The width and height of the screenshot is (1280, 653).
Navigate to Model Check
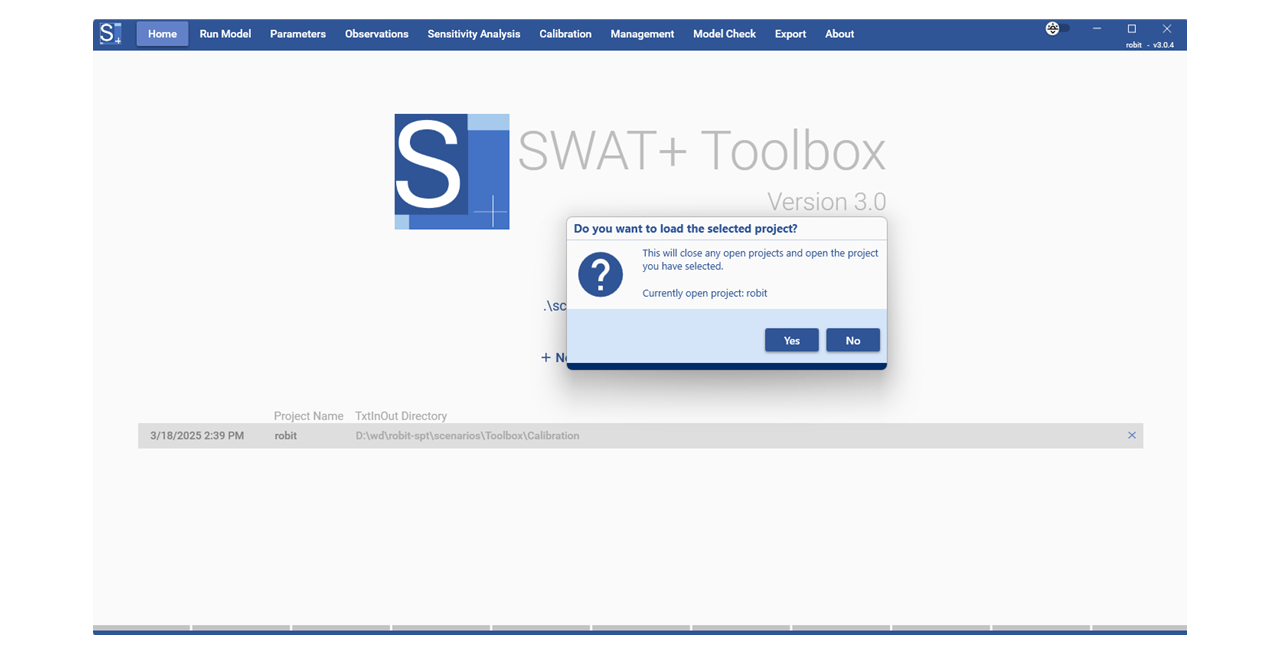pos(724,34)
